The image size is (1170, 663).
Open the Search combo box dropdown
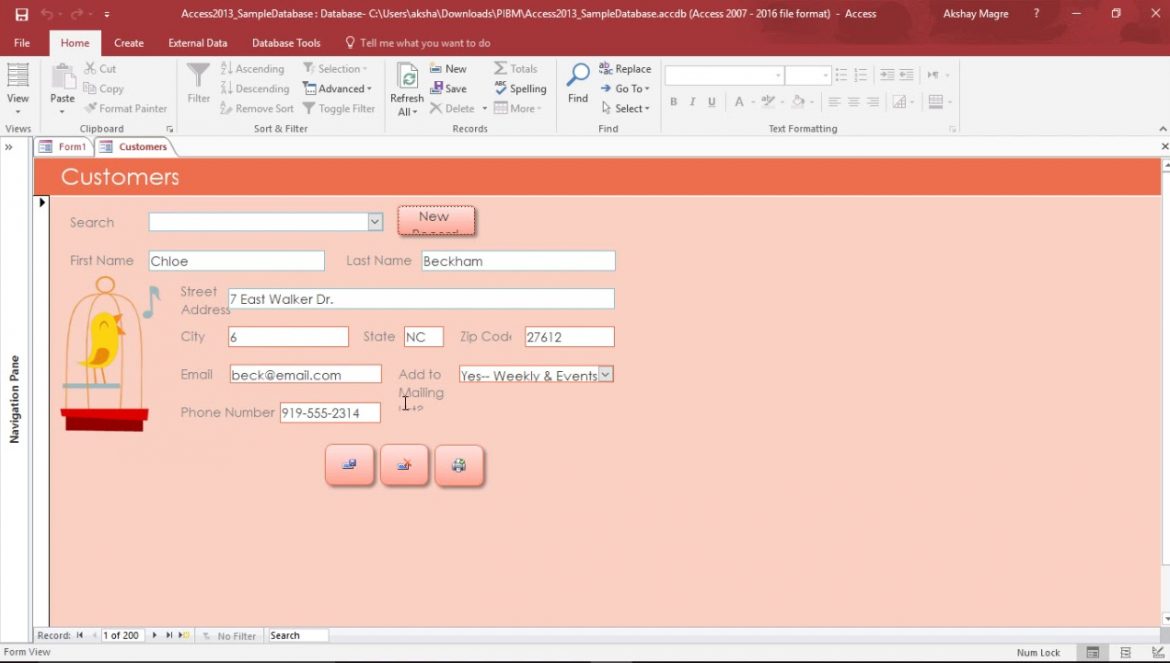374,221
